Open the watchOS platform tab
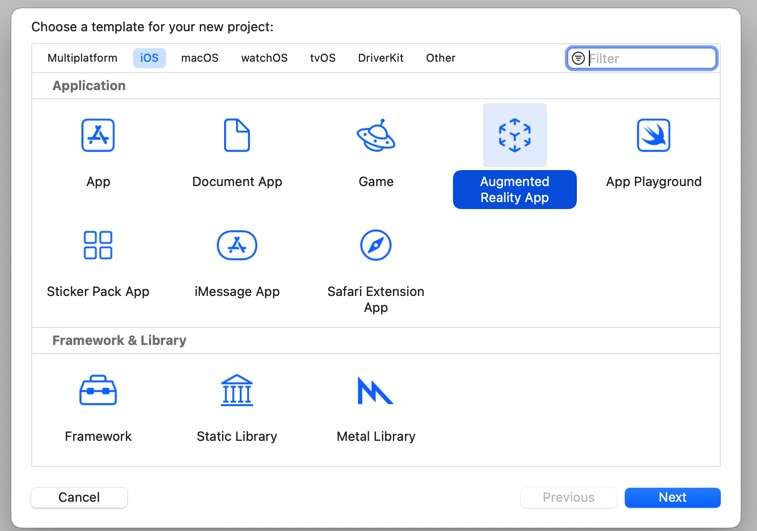This screenshot has height=531, width=757. click(x=264, y=58)
